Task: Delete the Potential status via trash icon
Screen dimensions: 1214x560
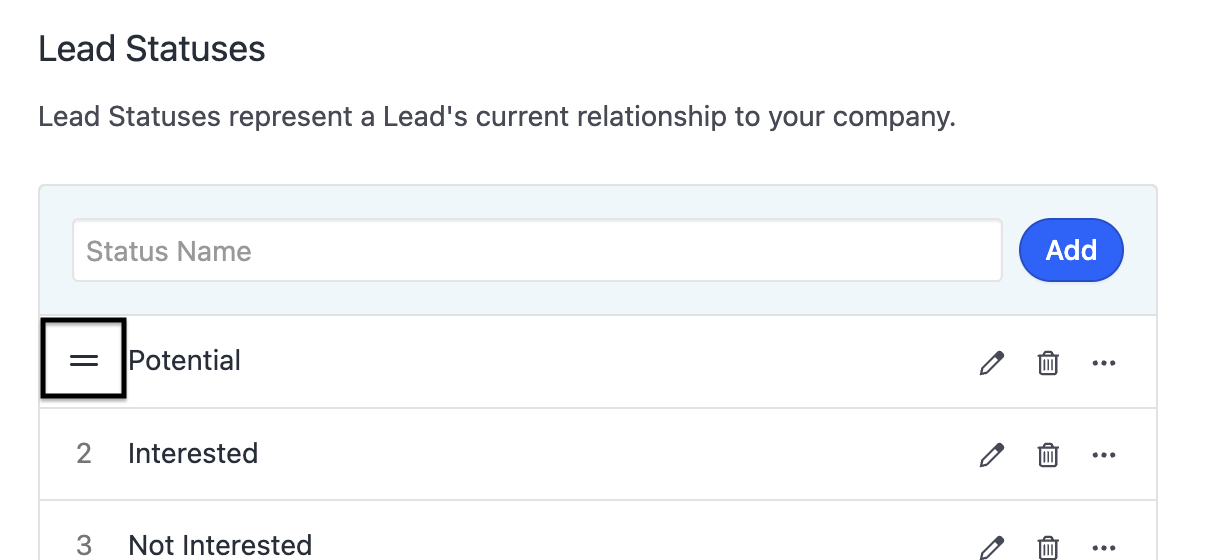Action: coord(1047,362)
